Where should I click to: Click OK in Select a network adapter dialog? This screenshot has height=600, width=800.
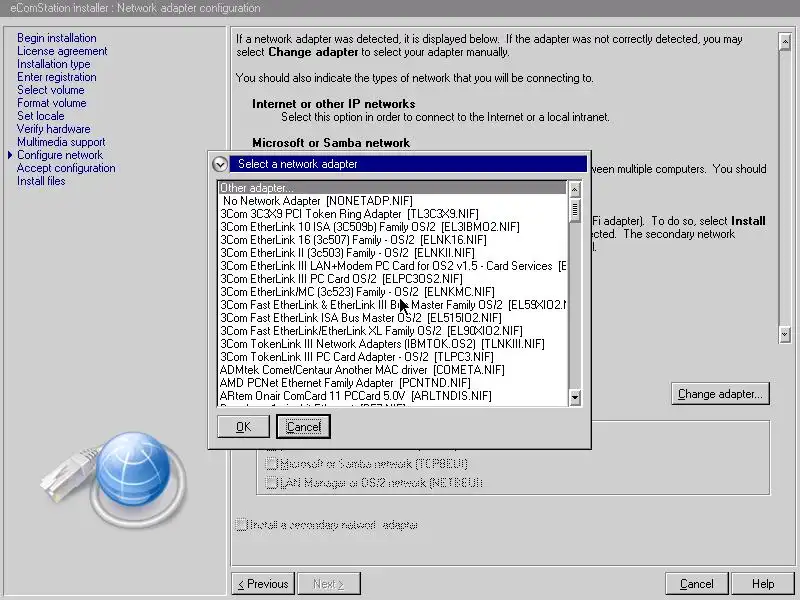(x=243, y=427)
